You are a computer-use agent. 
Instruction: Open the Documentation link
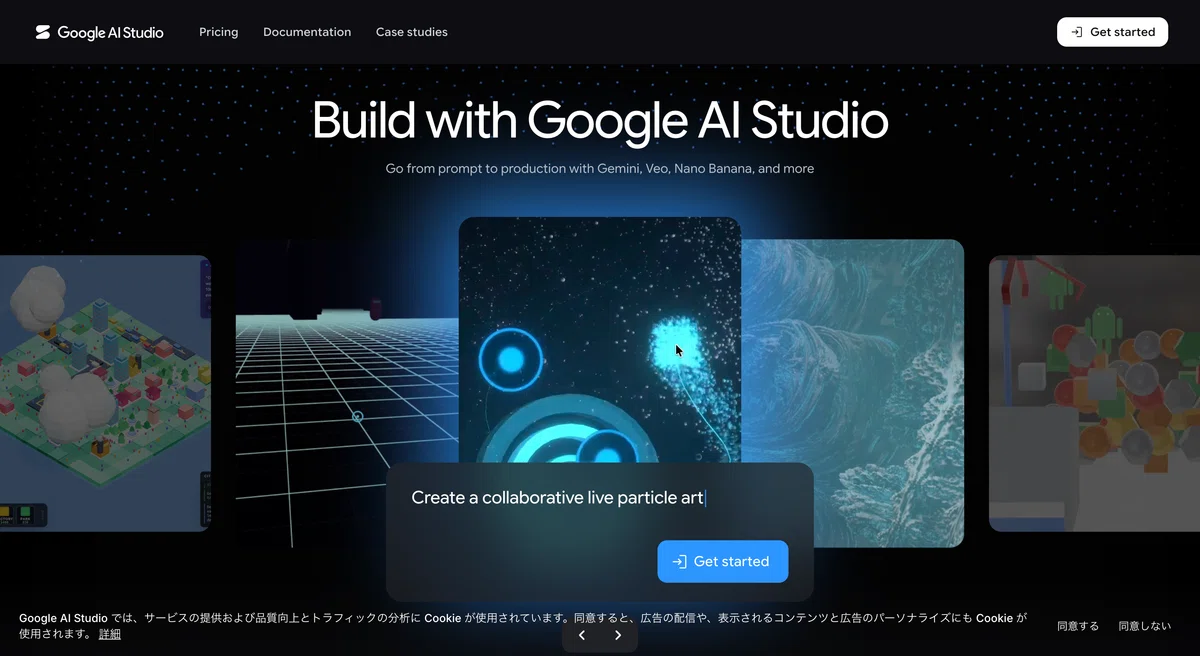[307, 32]
